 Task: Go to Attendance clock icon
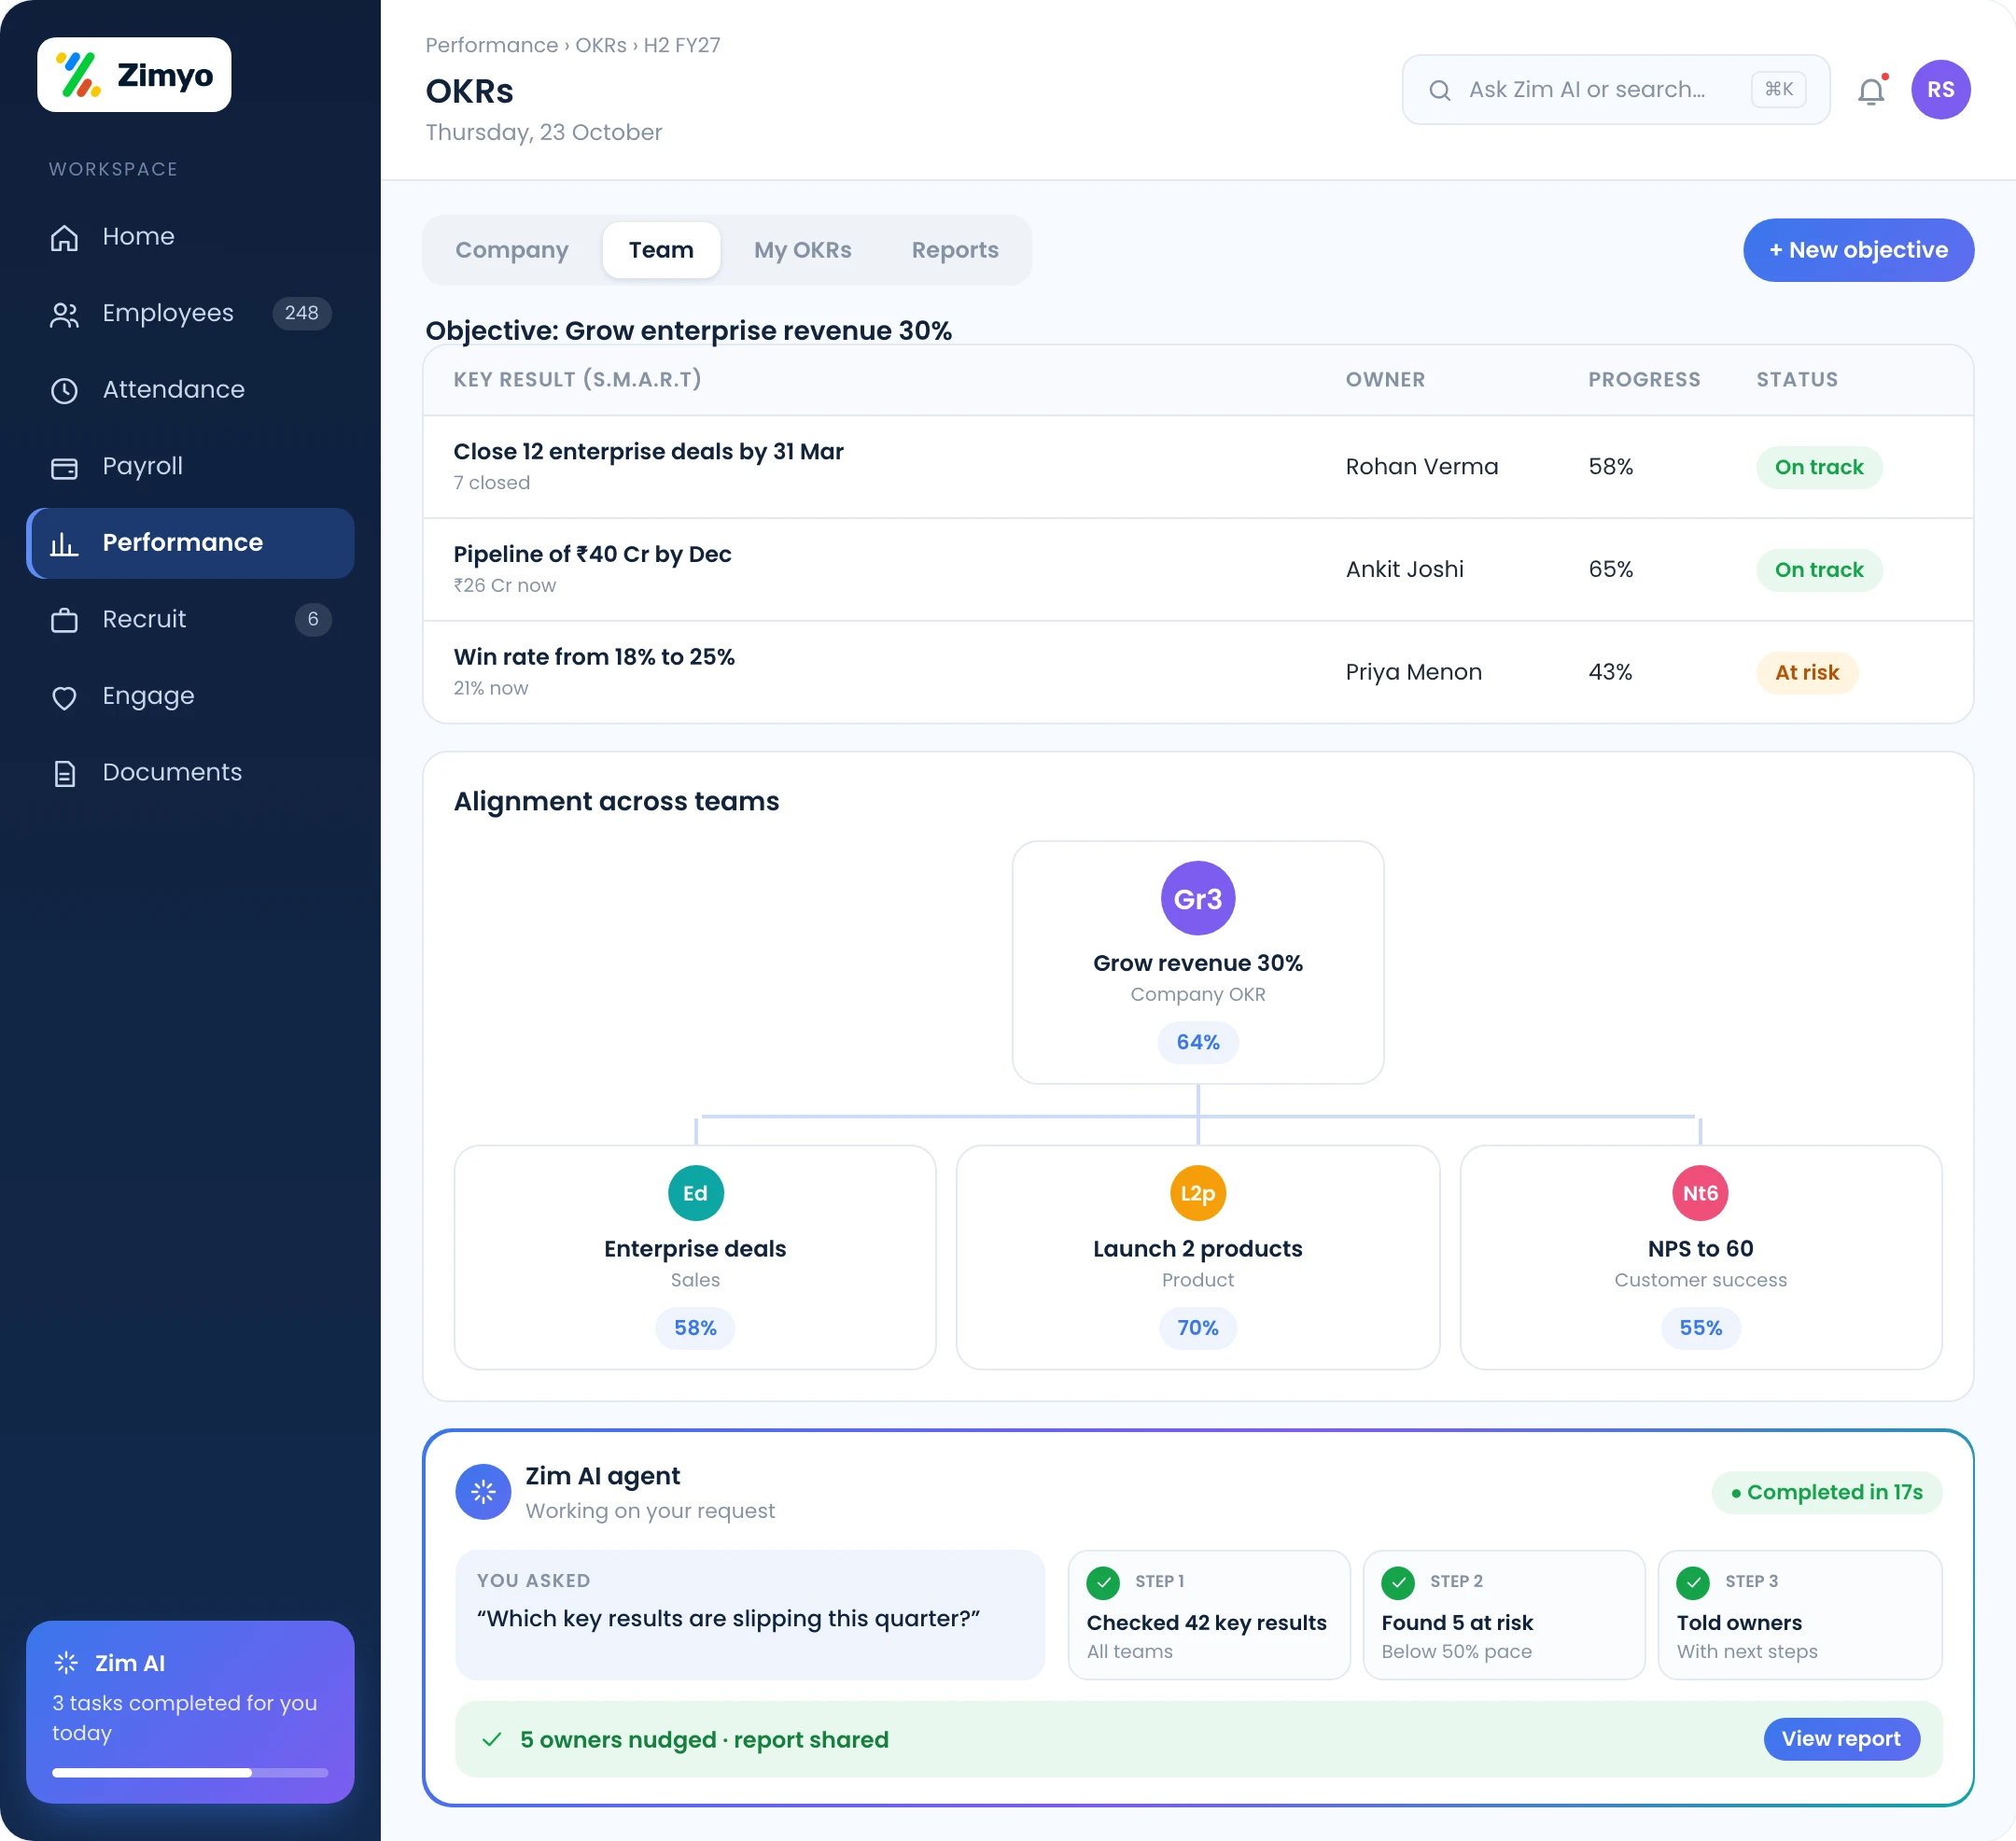click(x=65, y=390)
